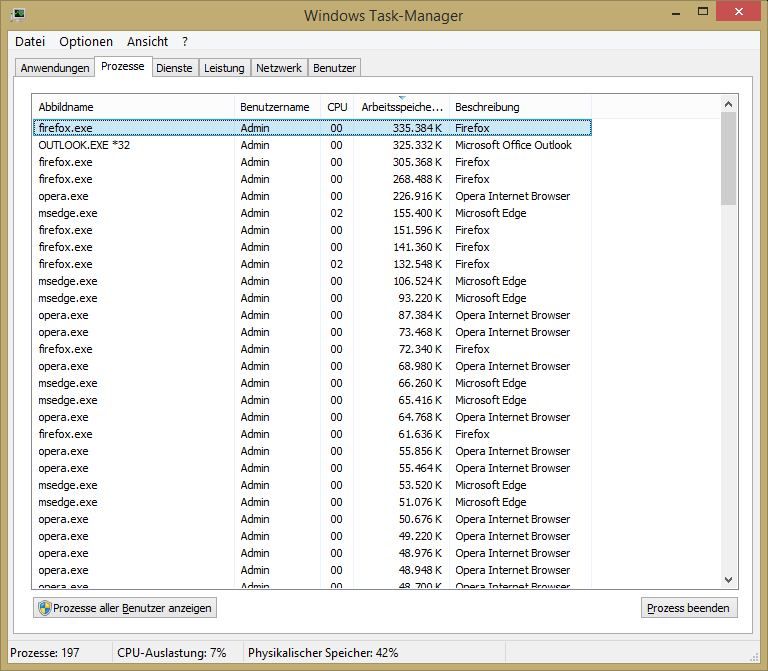Open the ? help menu
768x671 pixels.
tap(185, 42)
